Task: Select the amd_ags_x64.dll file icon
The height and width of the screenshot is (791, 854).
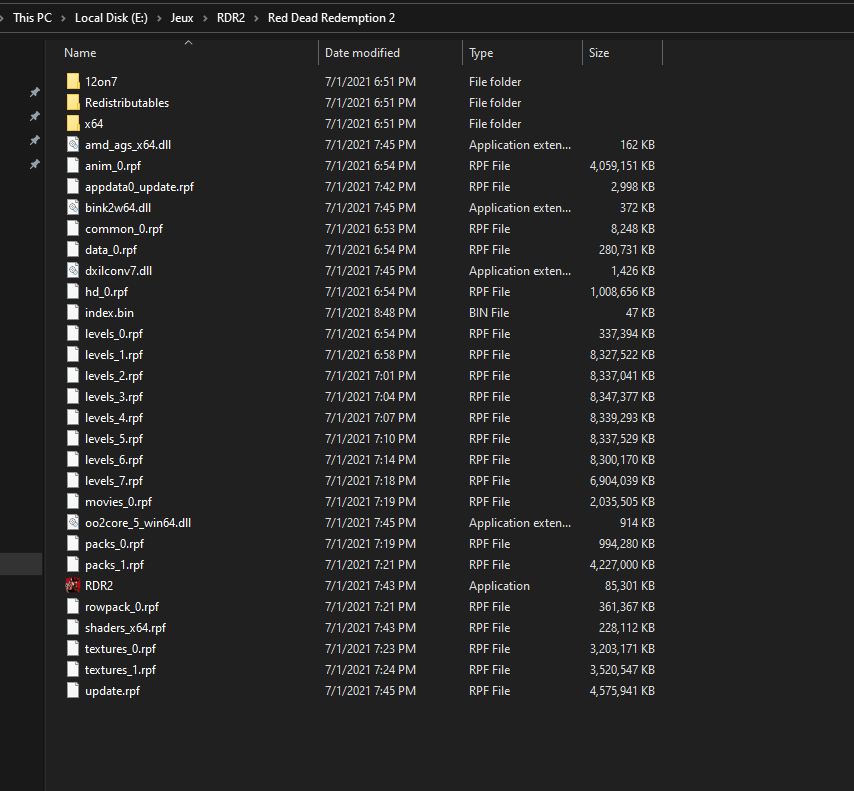Action: coord(73,144)
